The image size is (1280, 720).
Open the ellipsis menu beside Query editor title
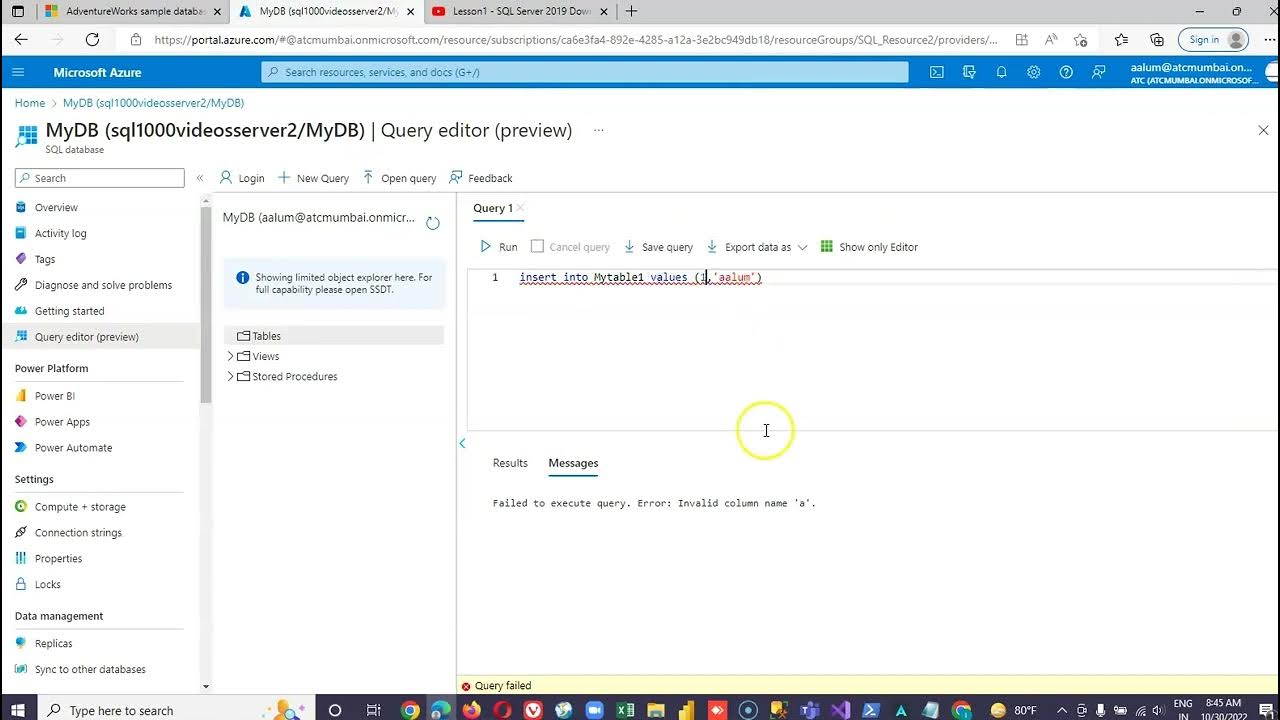599,130
